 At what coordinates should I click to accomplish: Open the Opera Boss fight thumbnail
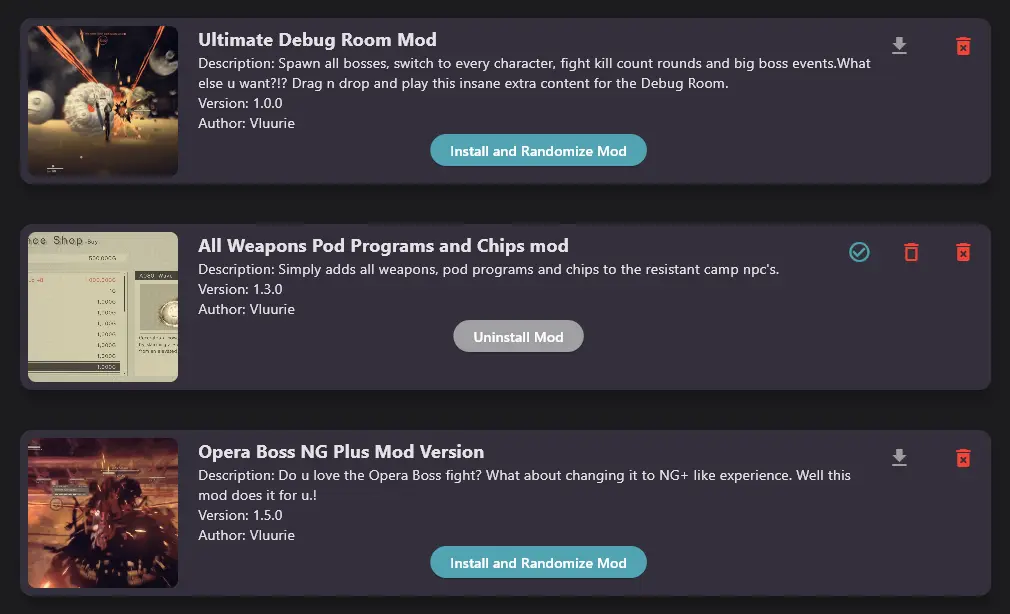(x=103, y=513)
